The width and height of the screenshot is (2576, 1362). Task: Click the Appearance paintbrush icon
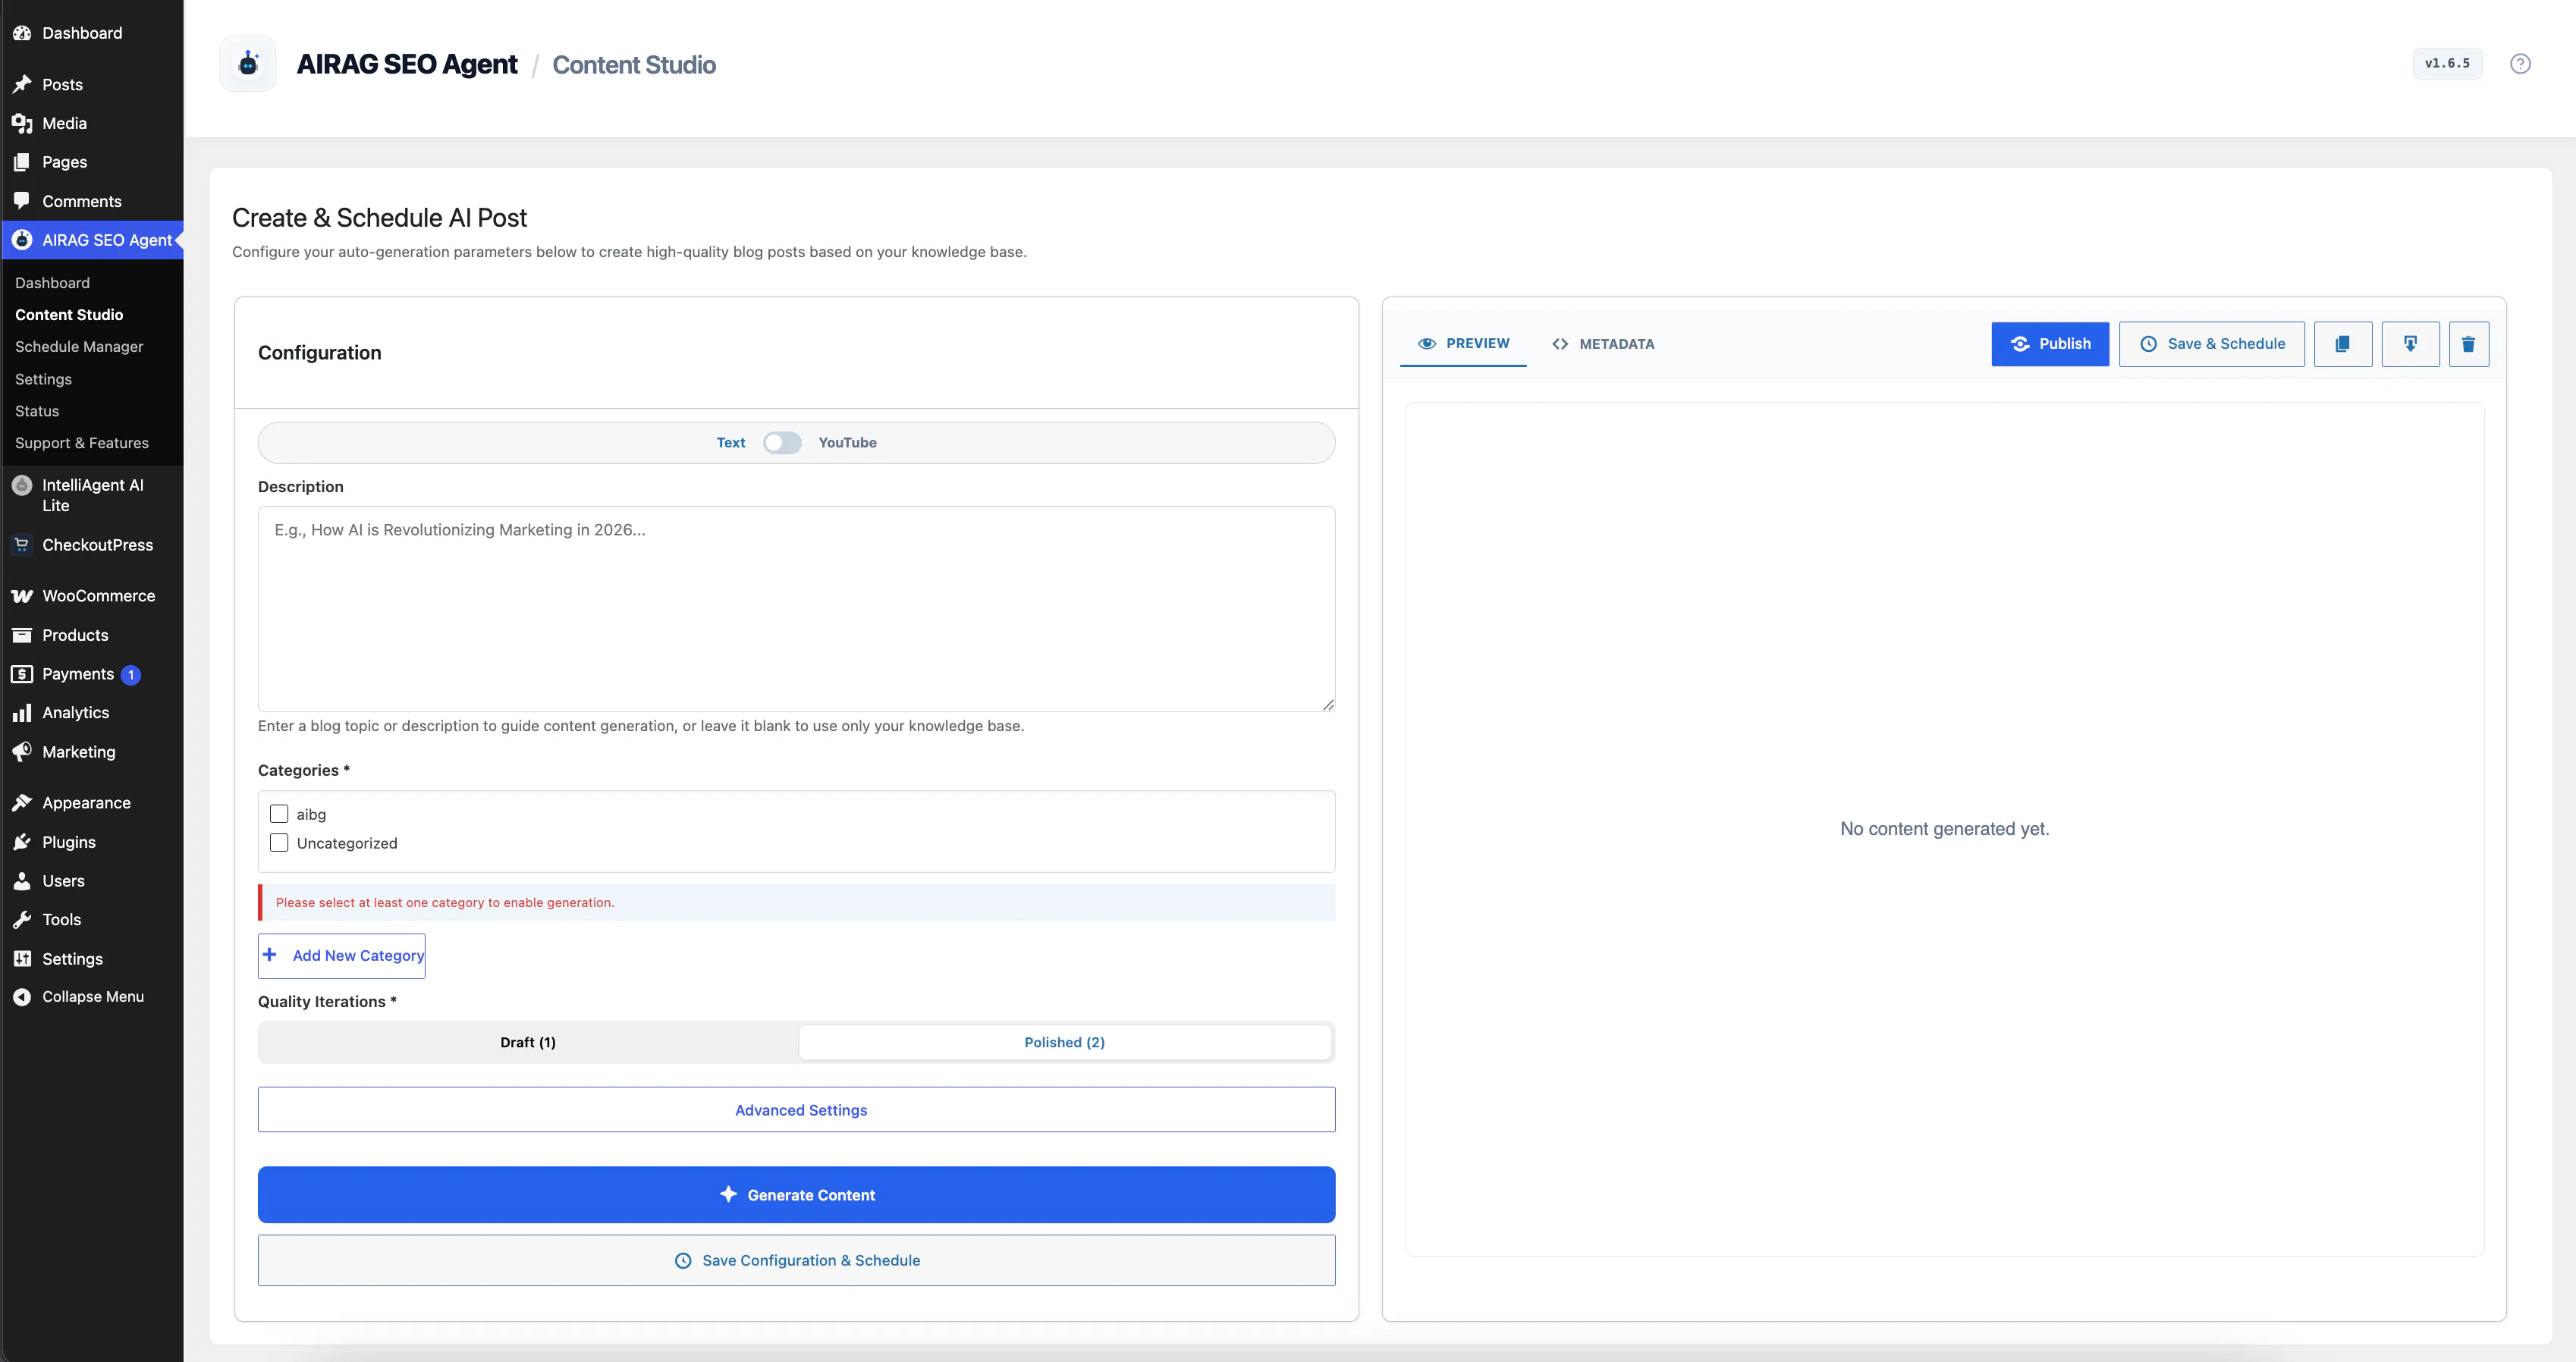click(x=22, y=803)
